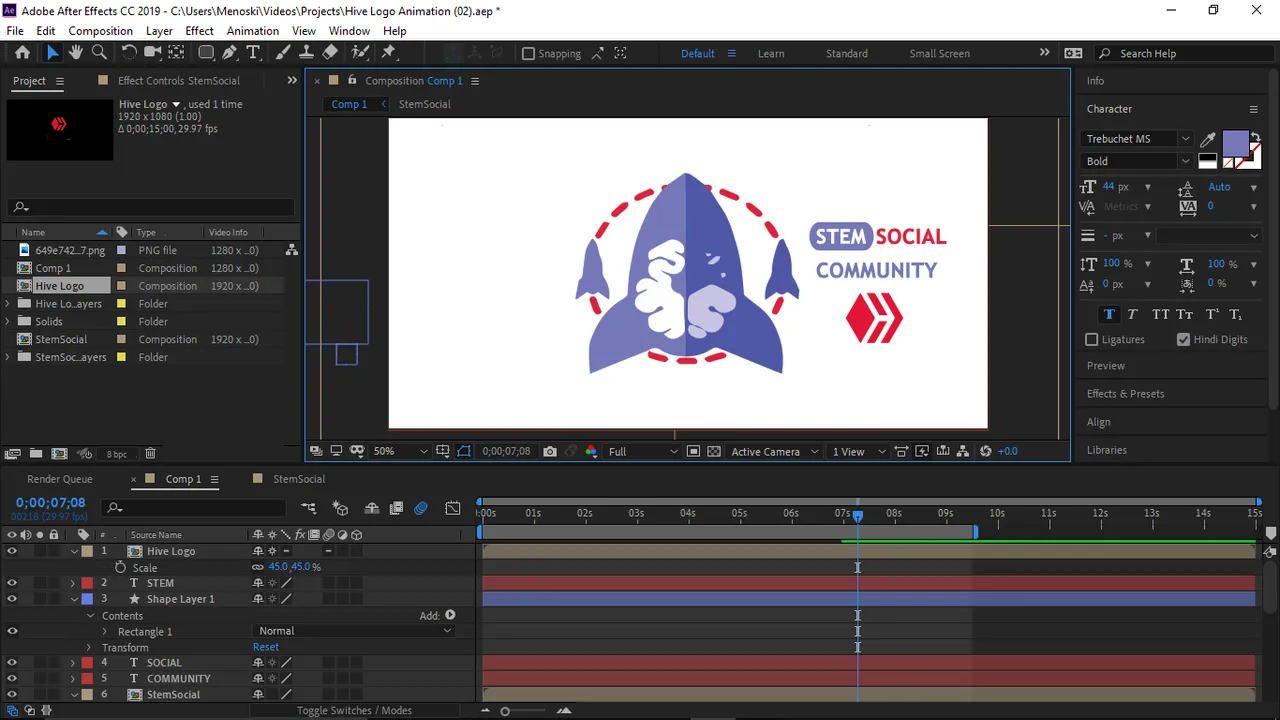Select the Brush tool
This screenshot has height=720, width=1280.
coord(283,53)
